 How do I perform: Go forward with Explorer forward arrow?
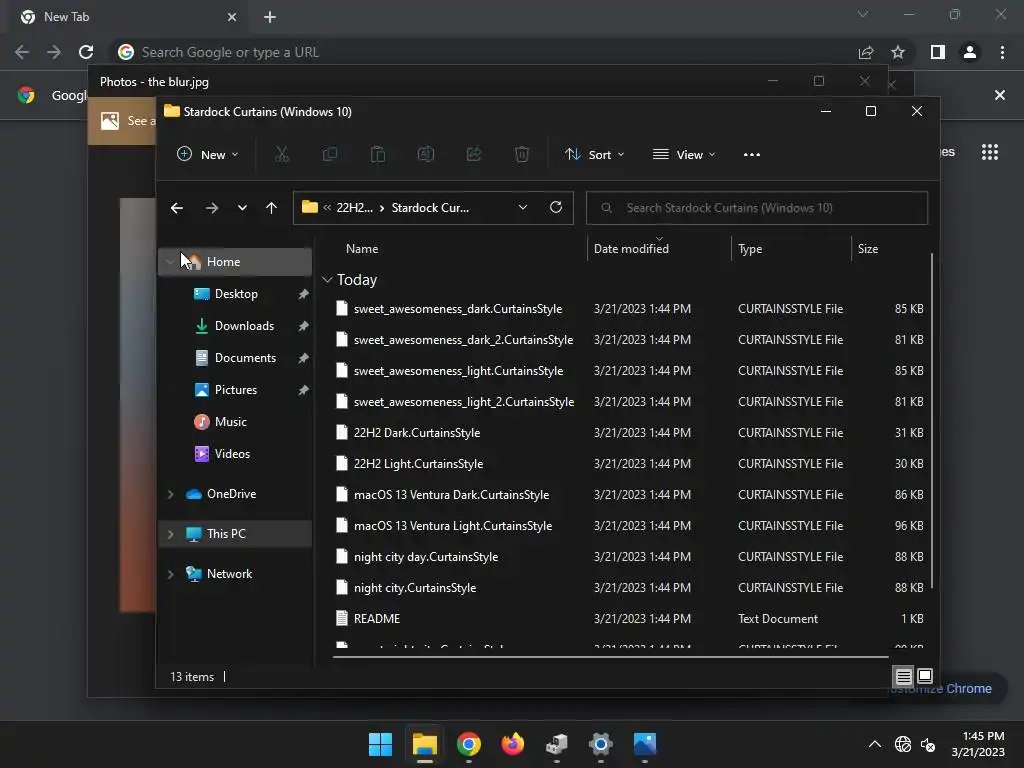(212, 208)
